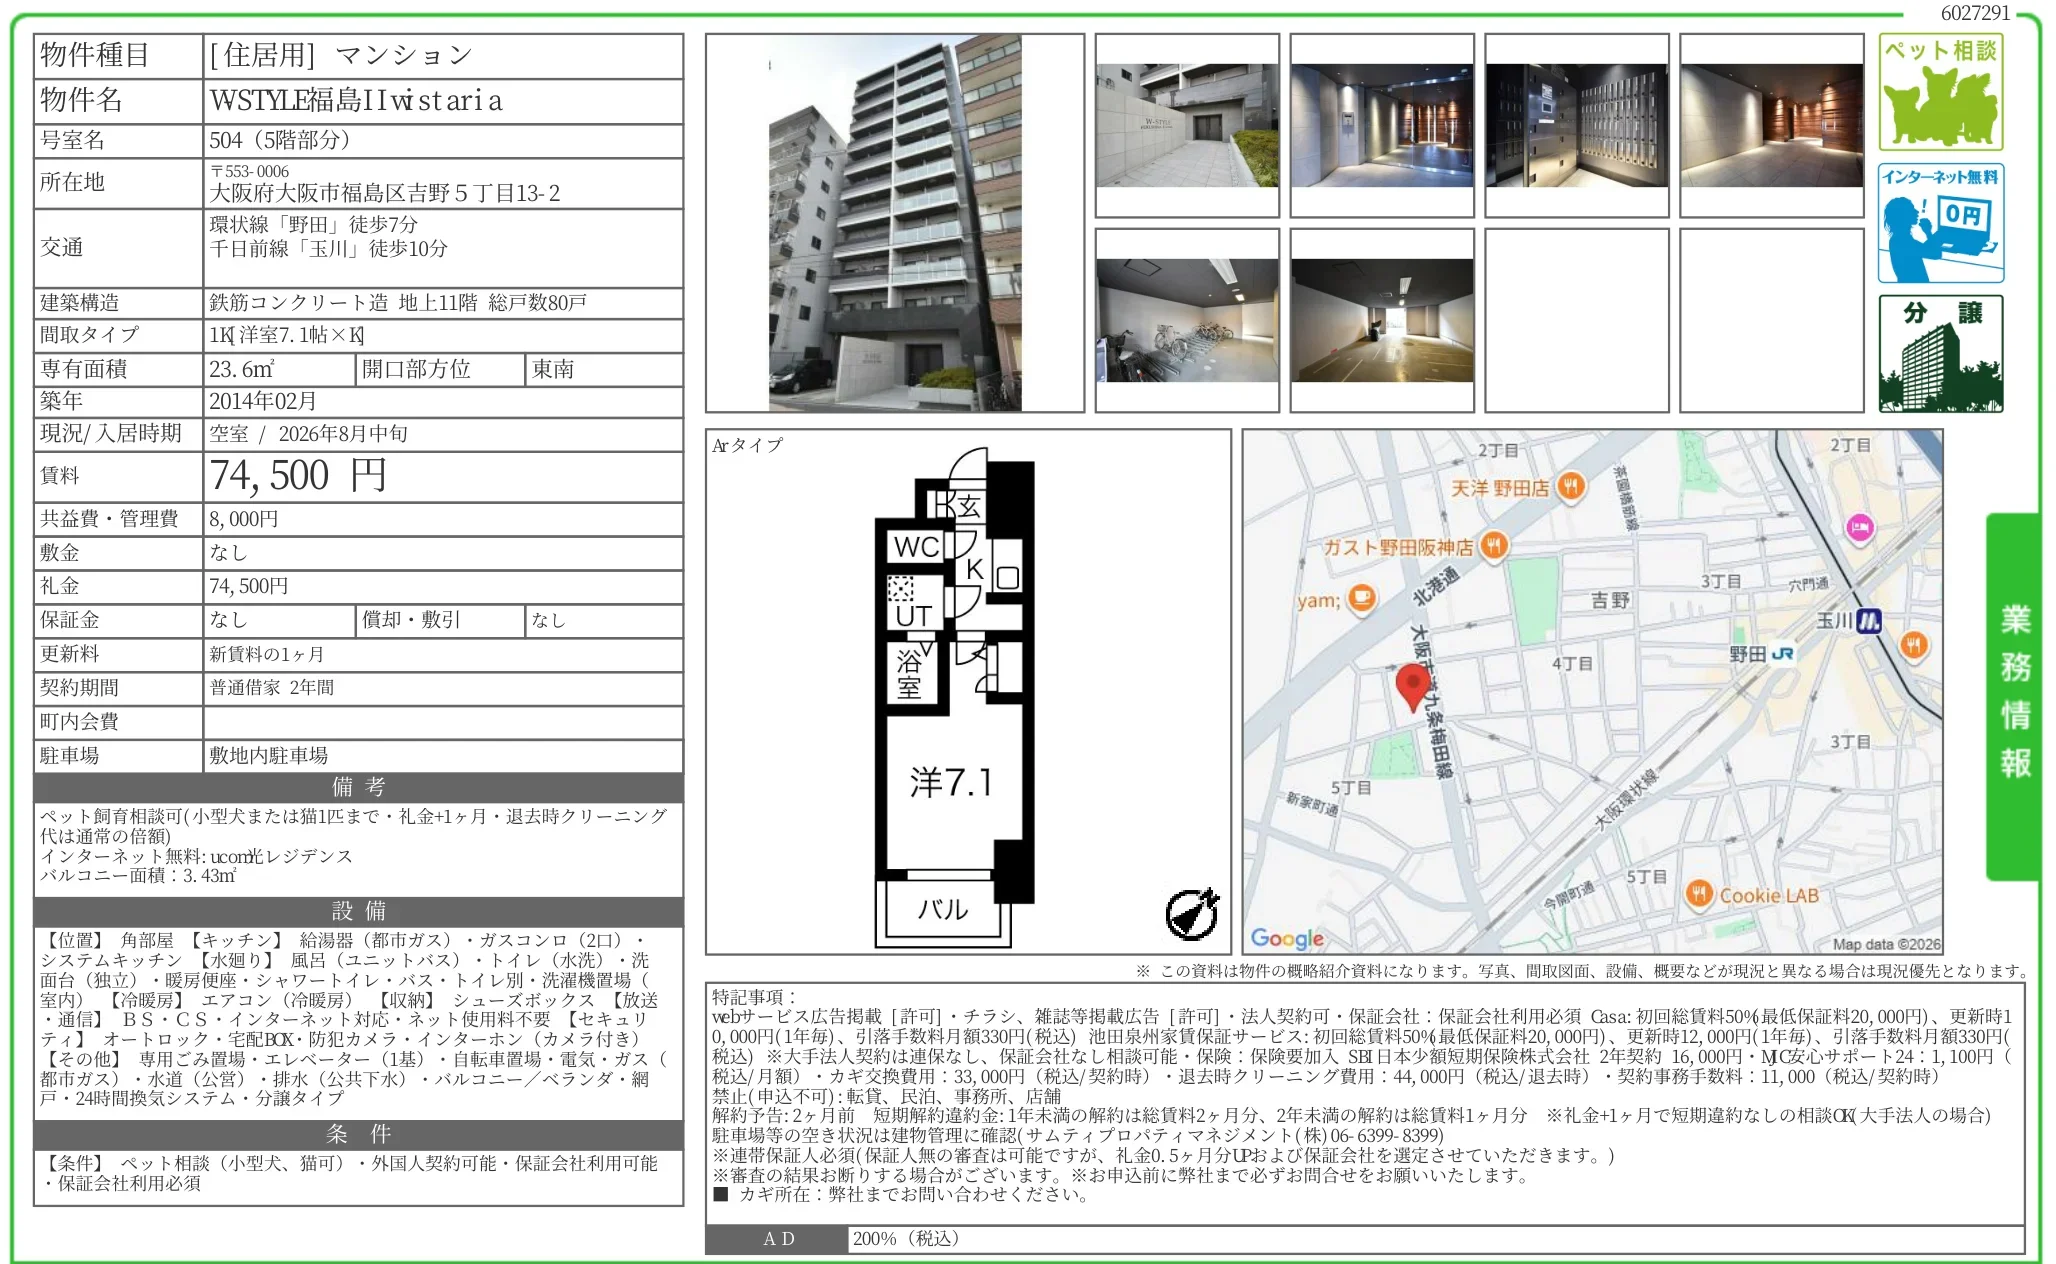2056x1264 pixels.
Task: Click the build date 2014年02月
Action: point(263,401)
